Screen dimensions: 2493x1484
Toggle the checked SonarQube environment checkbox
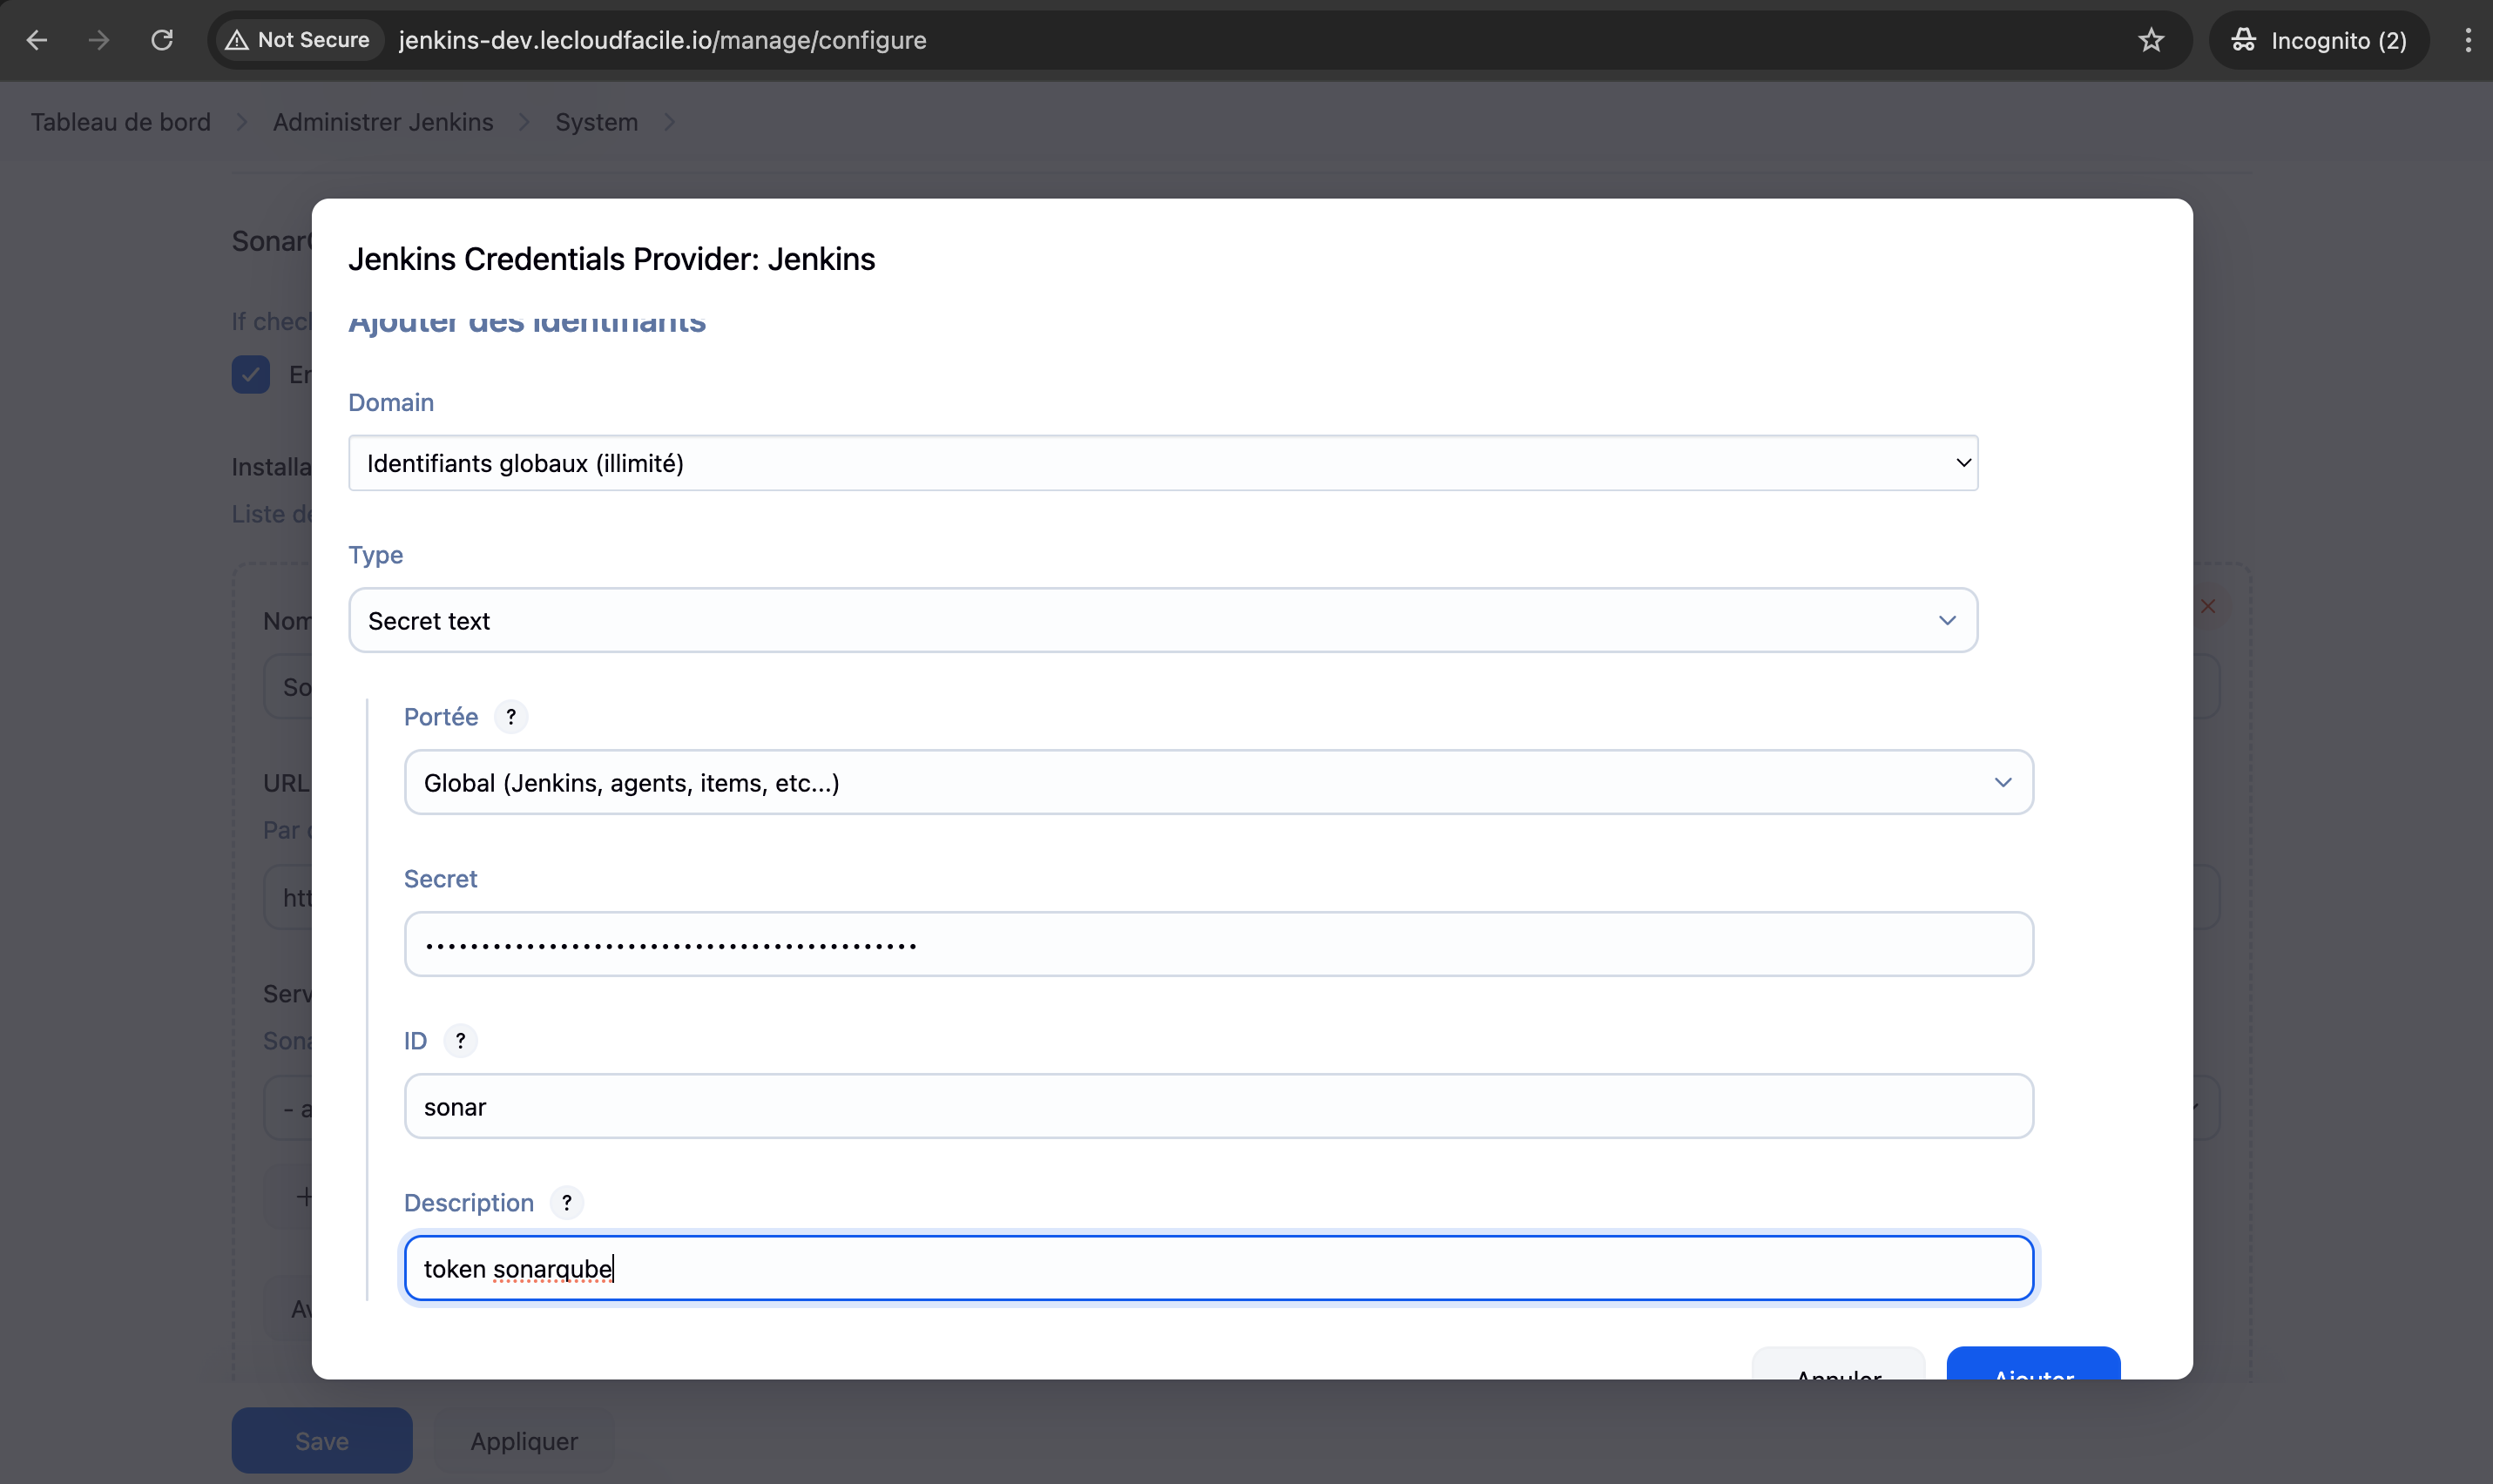click(x=250, y=375)
